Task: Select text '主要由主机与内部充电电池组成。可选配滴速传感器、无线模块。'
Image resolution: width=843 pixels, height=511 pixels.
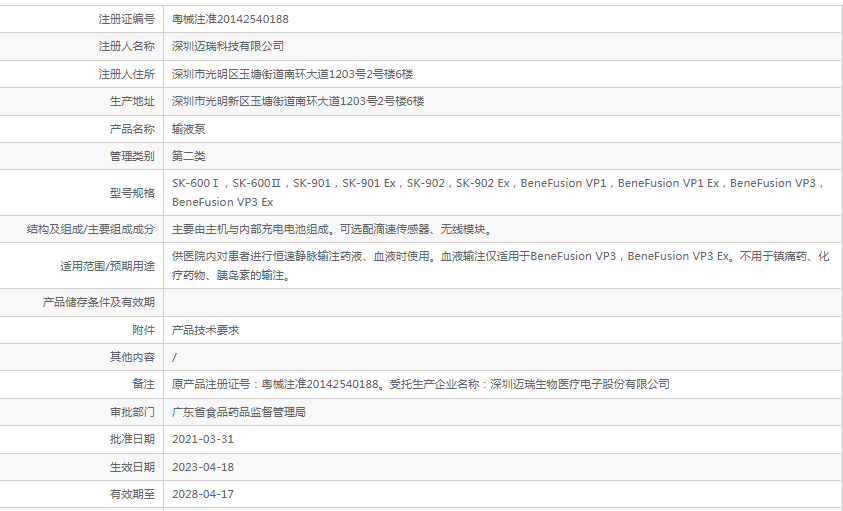Action: (332, 230)
